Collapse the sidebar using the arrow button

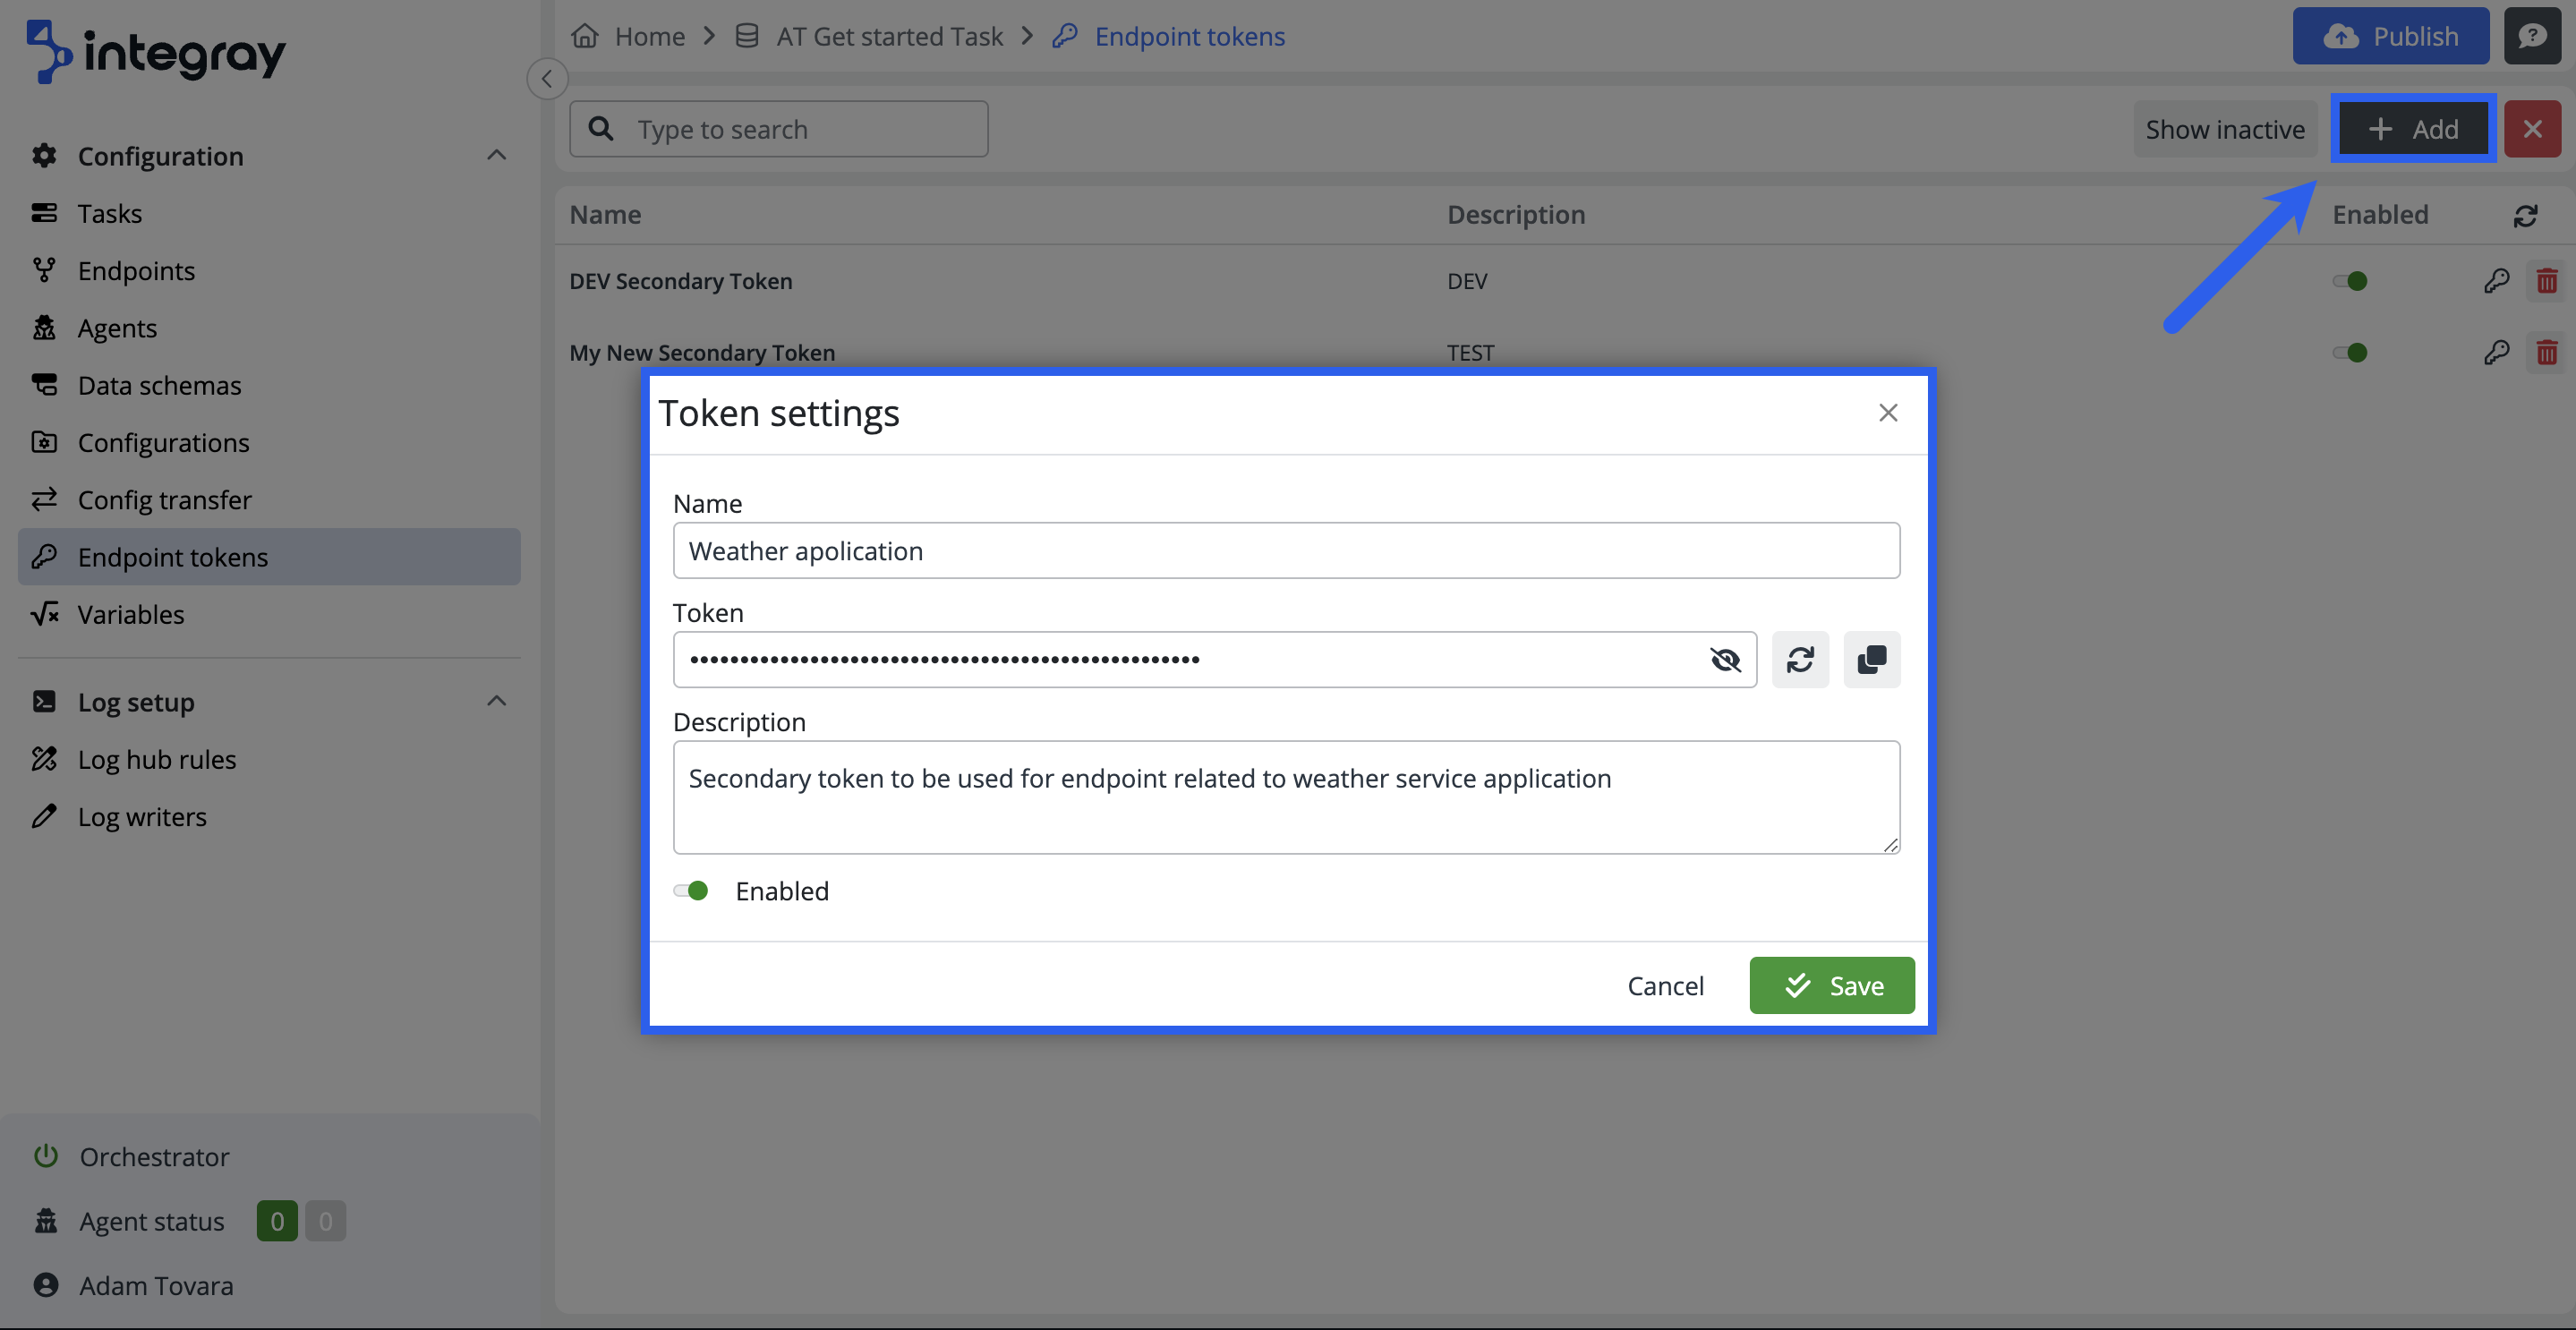(547, 79)
